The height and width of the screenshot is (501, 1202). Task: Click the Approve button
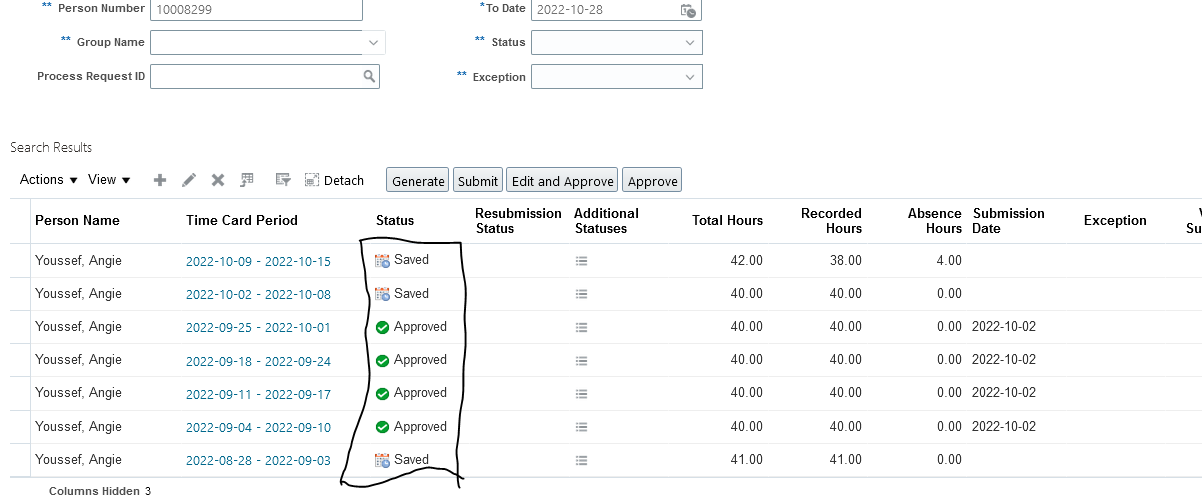[652, 180]
